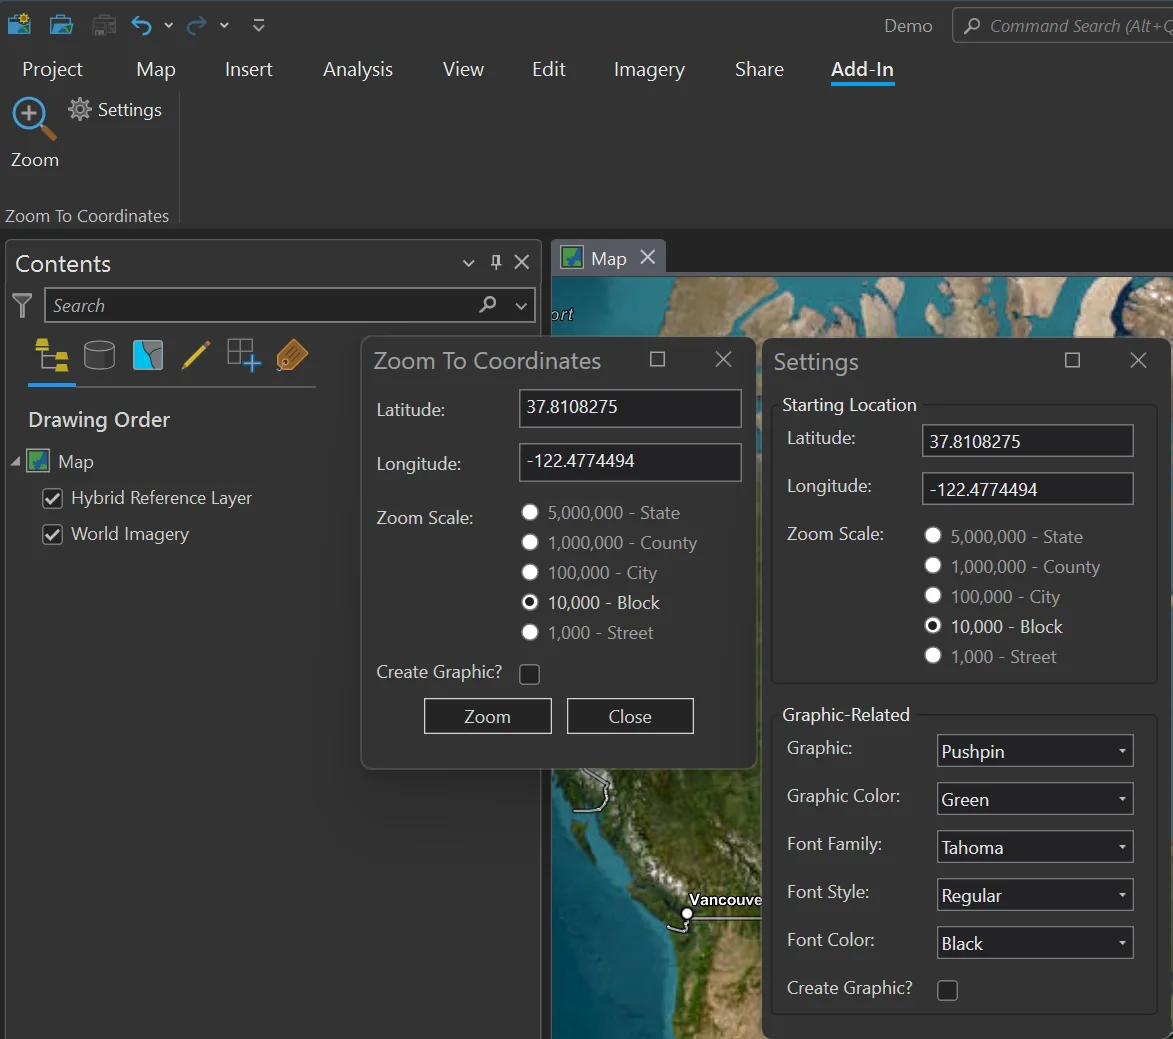Enable Create Graphic in Zoom To Coordinates dialog

pyautogui.click(x=529, y=674)
